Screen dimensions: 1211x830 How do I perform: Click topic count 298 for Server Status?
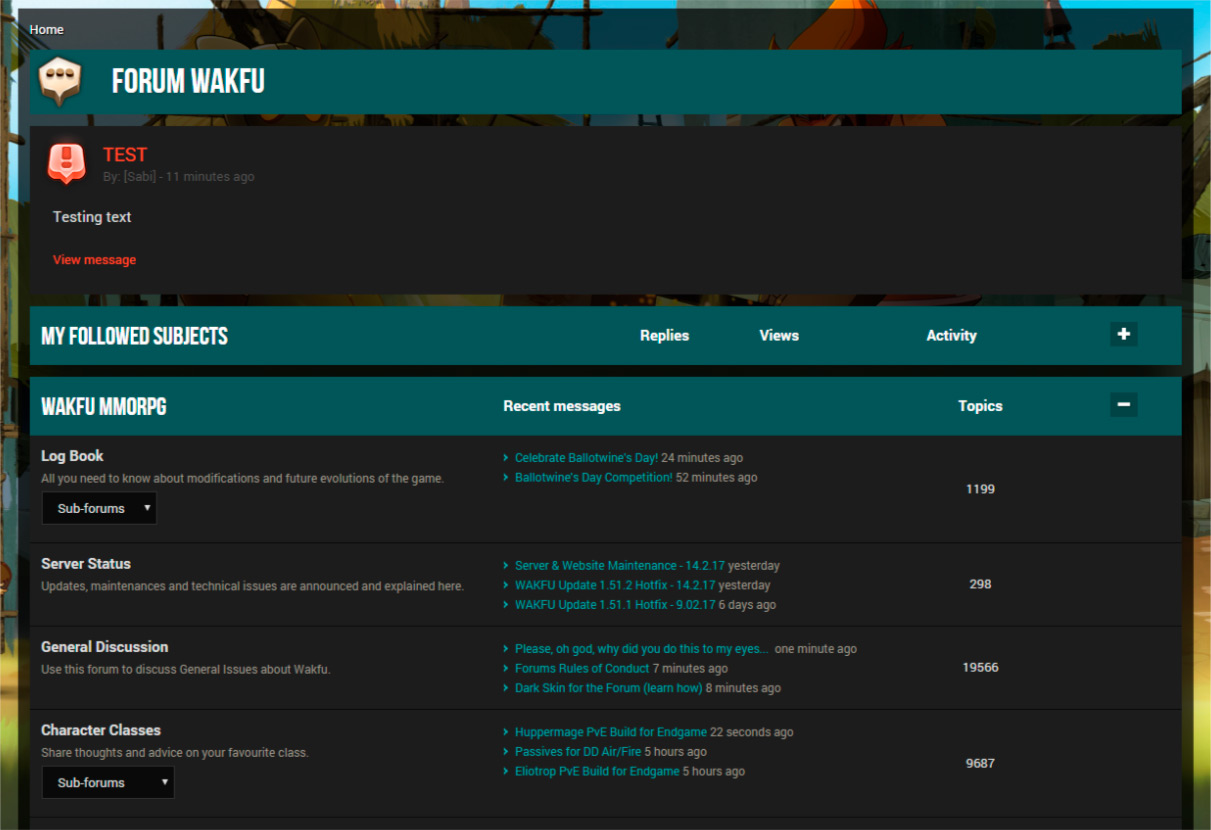pyautogui.click(x=980, y=584)
